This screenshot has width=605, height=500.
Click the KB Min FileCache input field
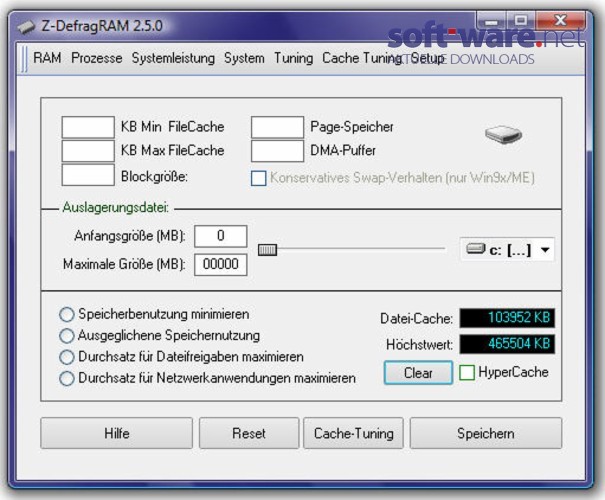pyautogui.click(x=88, y=127)
